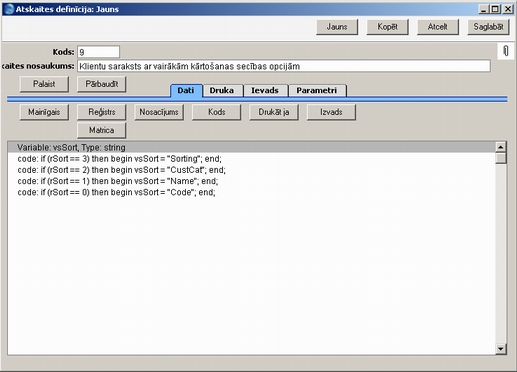Viewport: 517px width, 372px height.
Task: Switch to the Dati tab
Action: point(186,90)
